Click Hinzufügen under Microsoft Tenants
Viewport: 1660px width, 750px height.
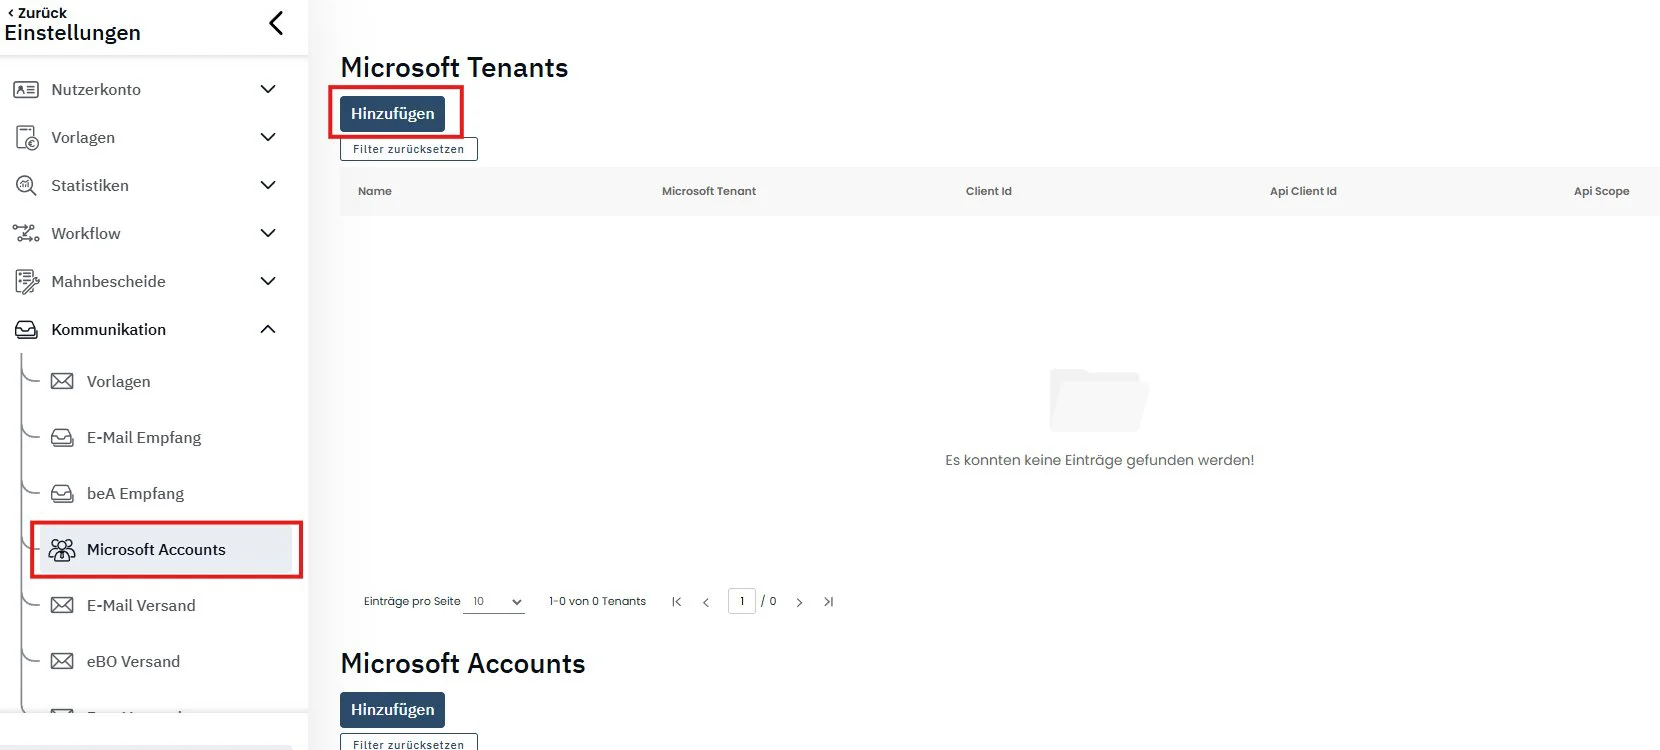[392, 113]
